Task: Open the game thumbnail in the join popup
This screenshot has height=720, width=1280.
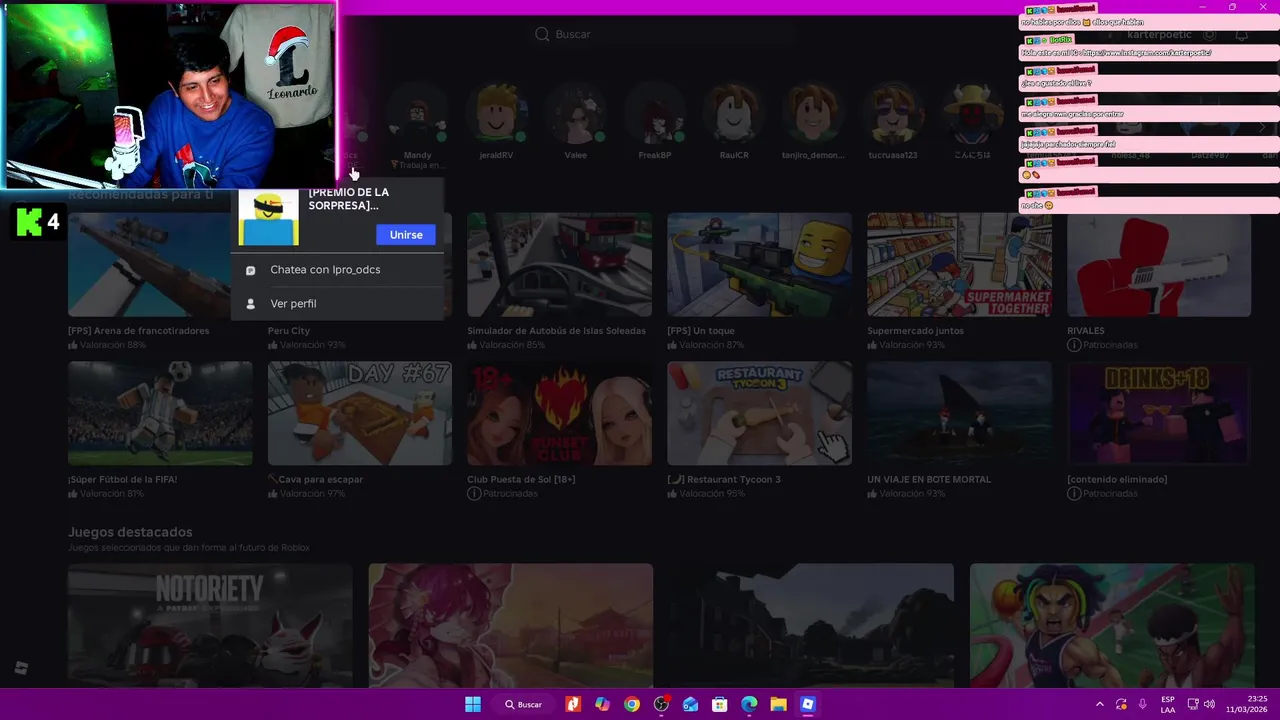Action: pos(268,218)
